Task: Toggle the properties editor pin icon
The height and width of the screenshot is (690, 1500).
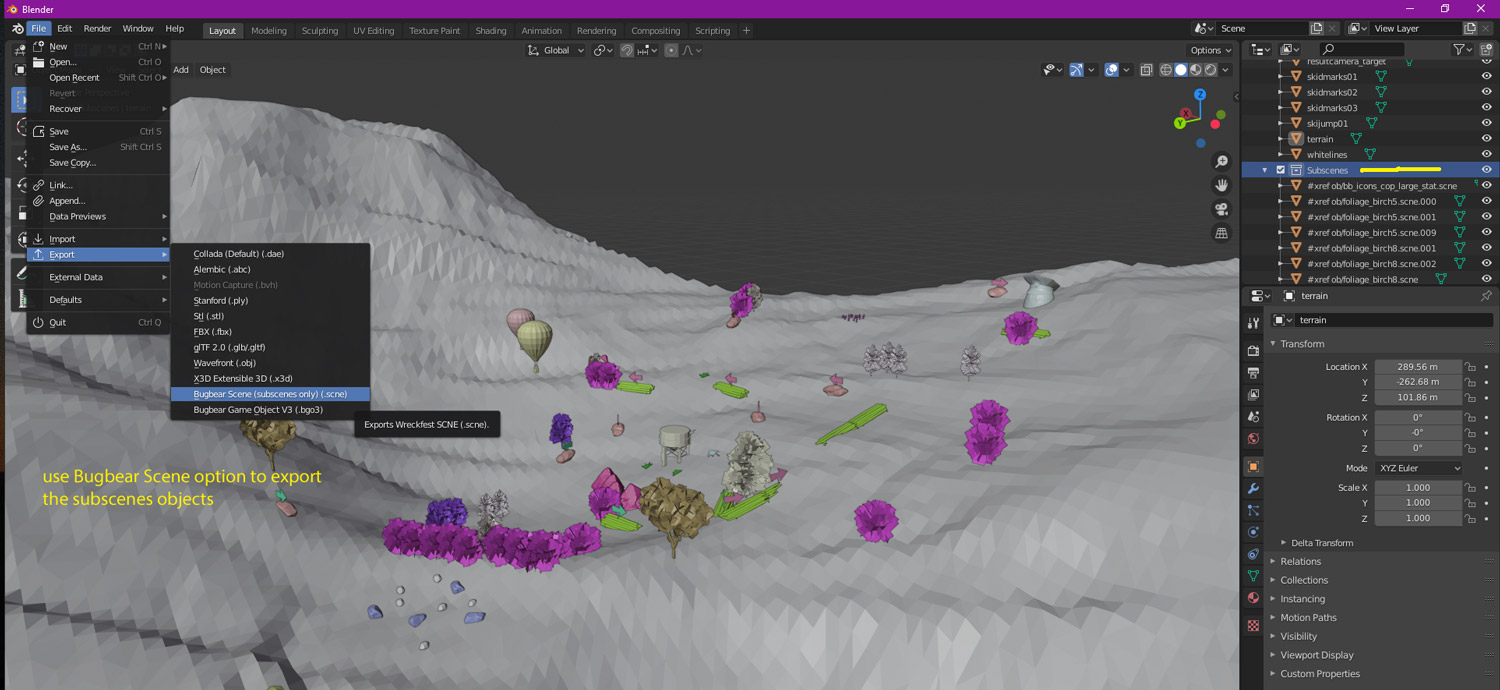Action: 1486,296
